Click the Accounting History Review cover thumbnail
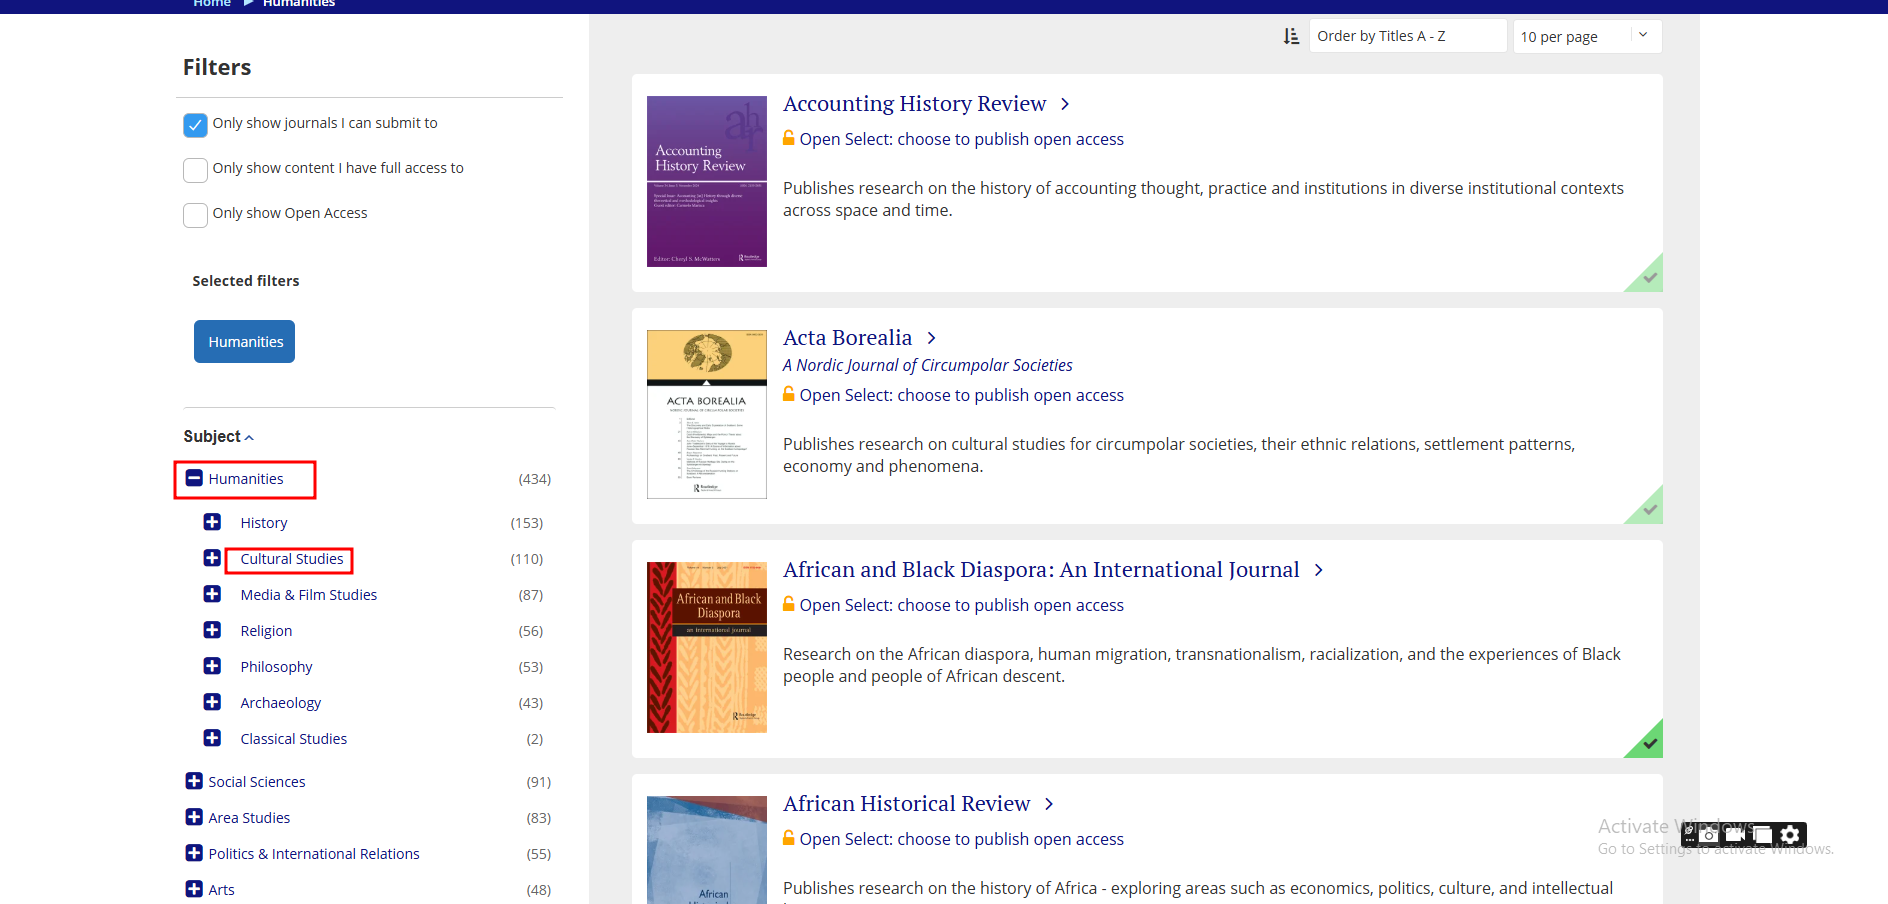This screenshot has height=904, width=1888. coord(706,181)
